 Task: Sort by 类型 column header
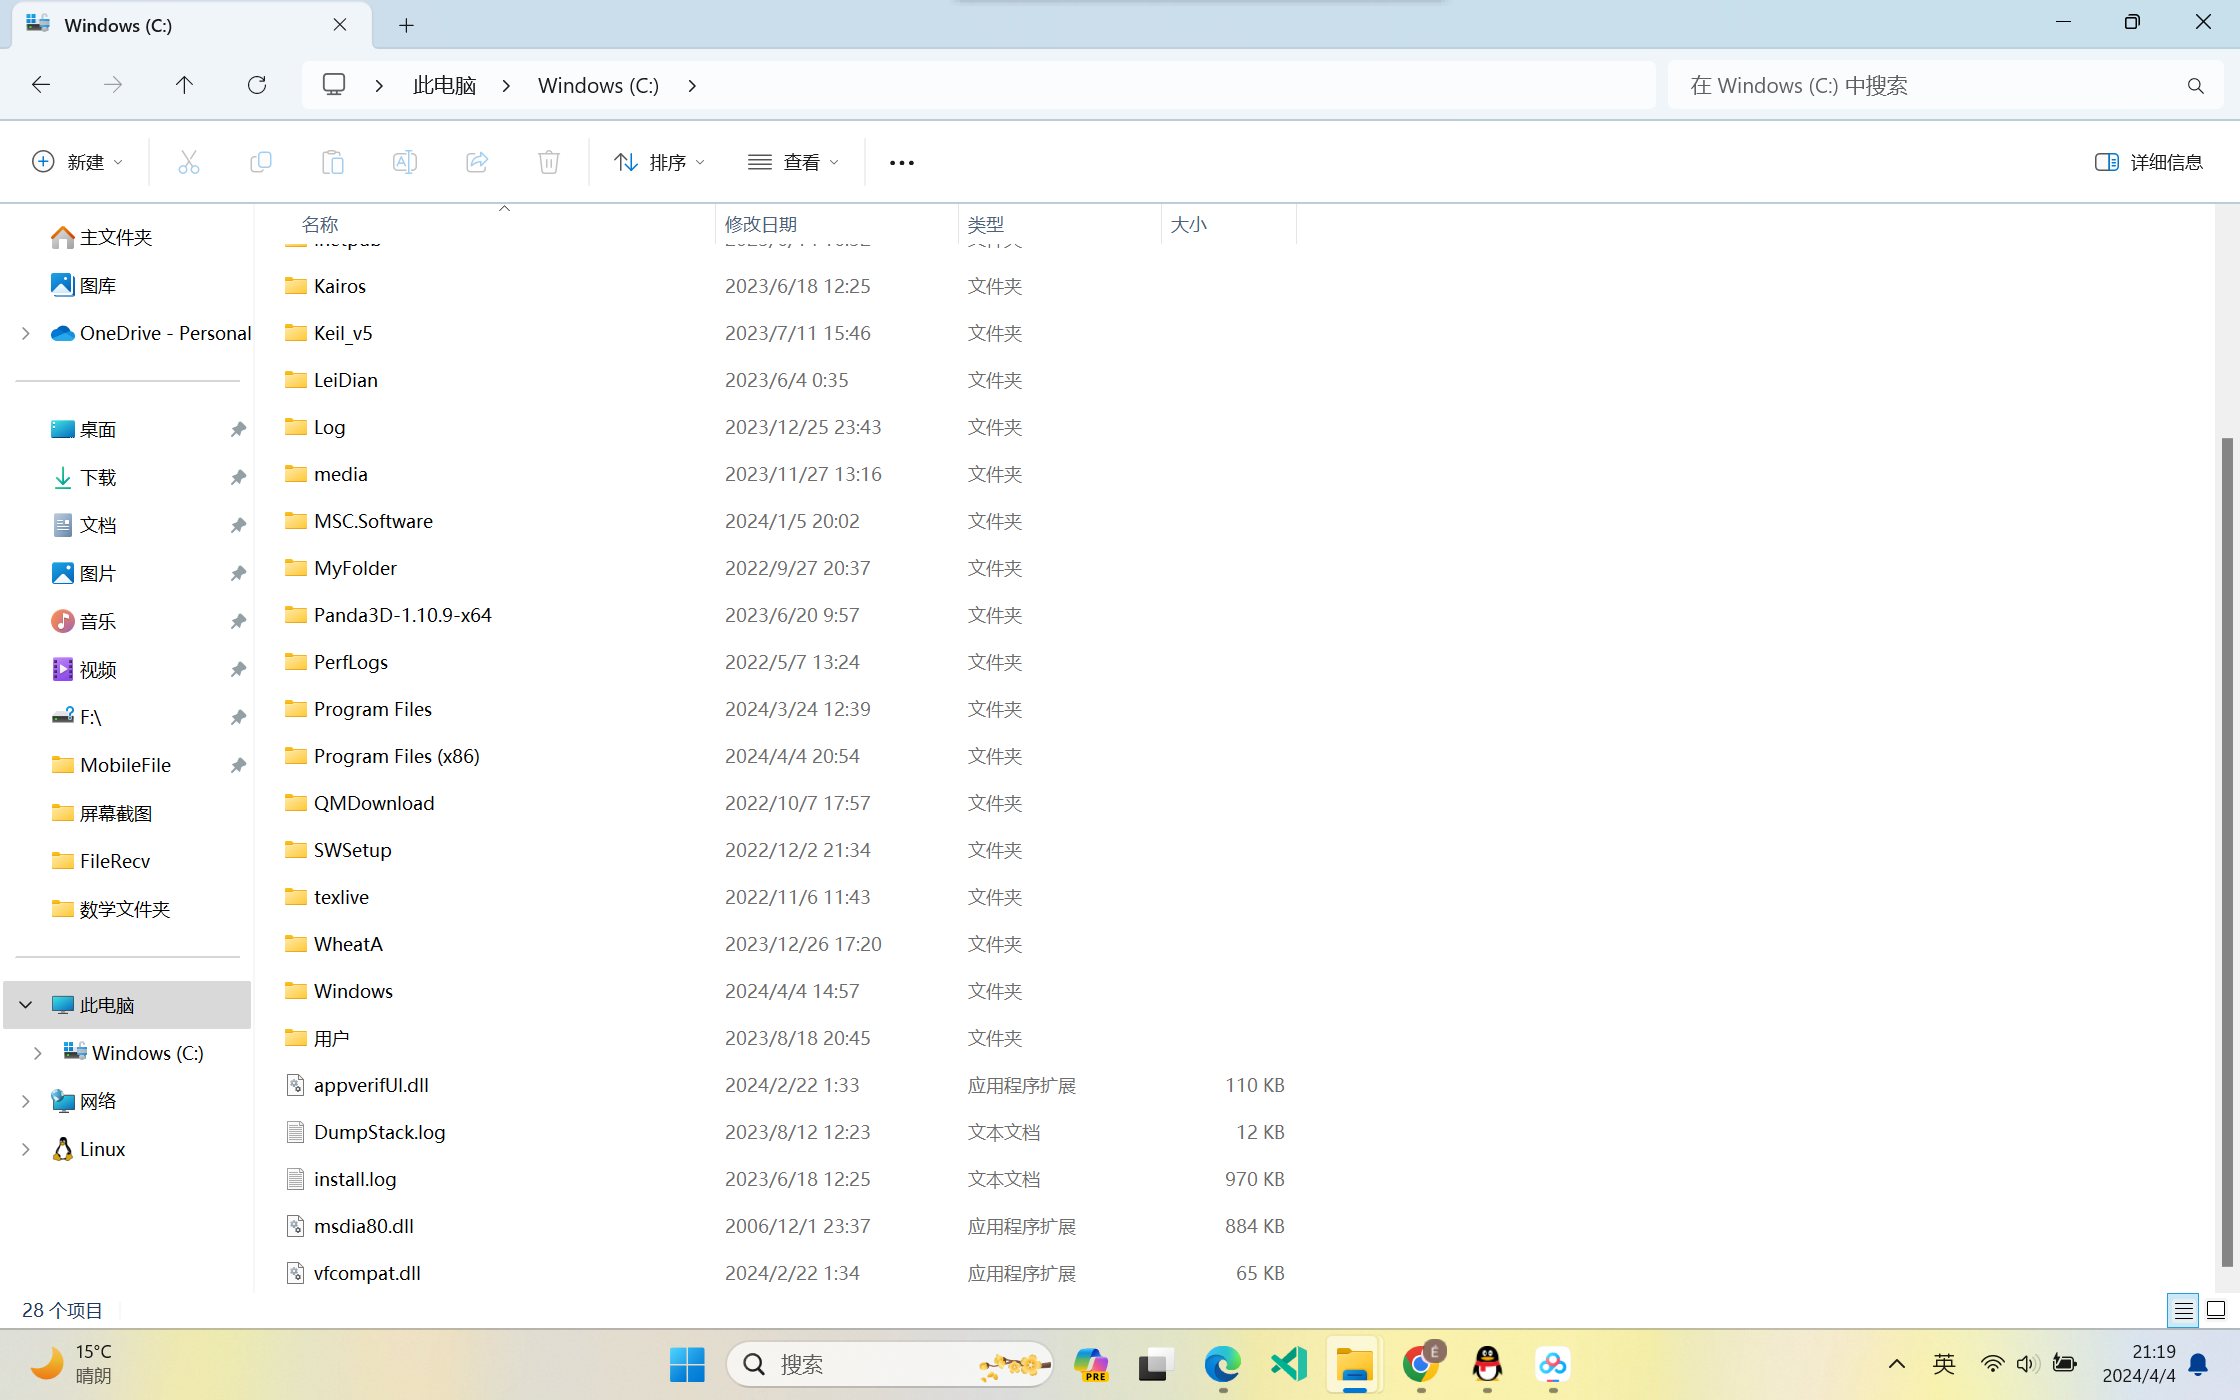pos(1059,224)
